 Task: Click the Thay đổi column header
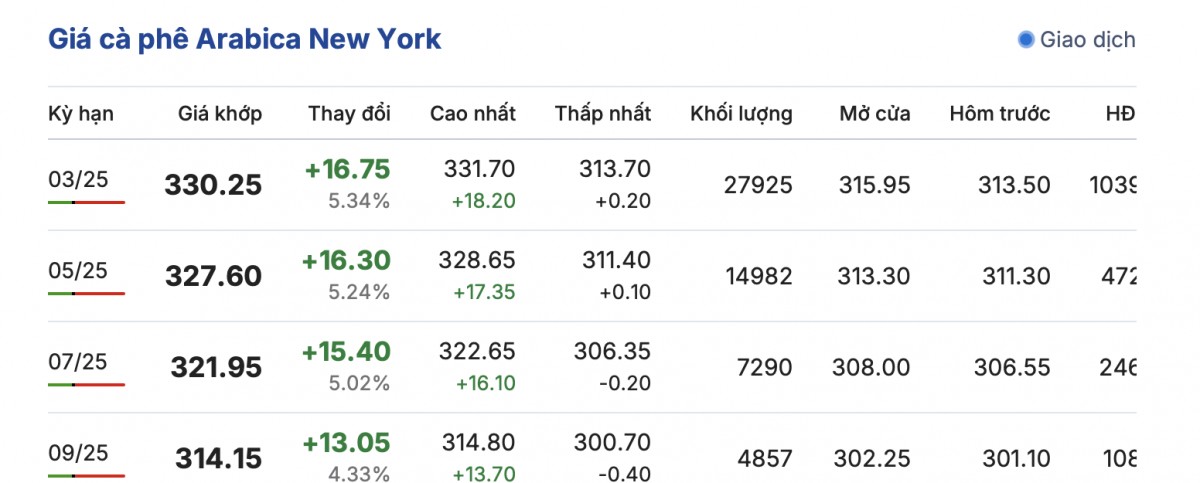click(349, 113)
